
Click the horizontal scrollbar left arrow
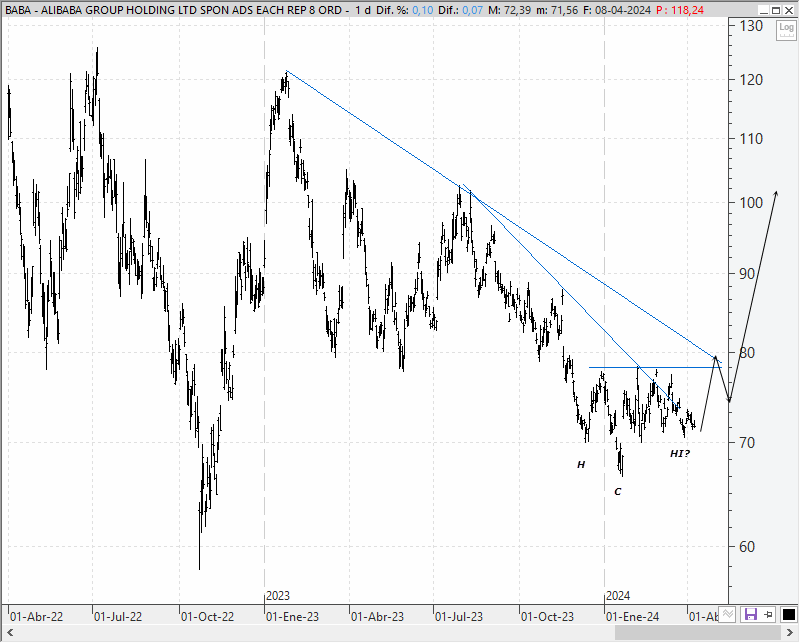coord(9,633)
